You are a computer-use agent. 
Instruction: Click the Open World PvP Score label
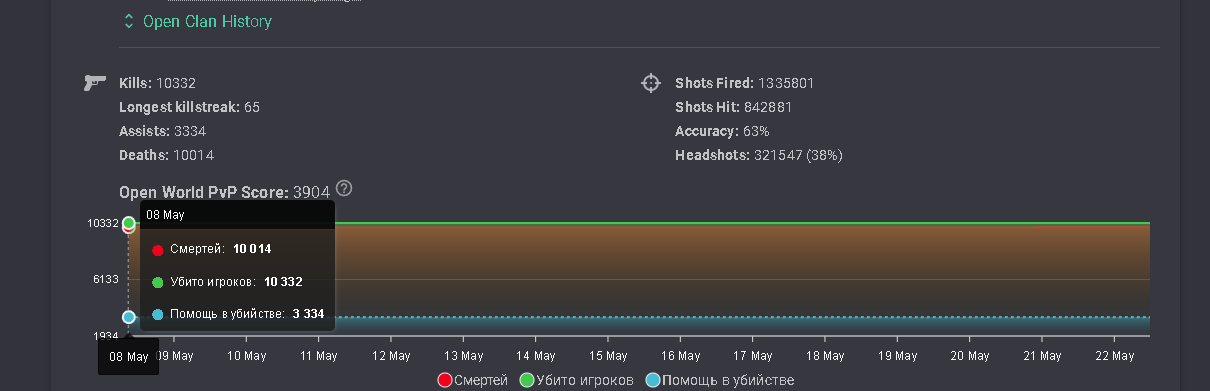point(204,192)
